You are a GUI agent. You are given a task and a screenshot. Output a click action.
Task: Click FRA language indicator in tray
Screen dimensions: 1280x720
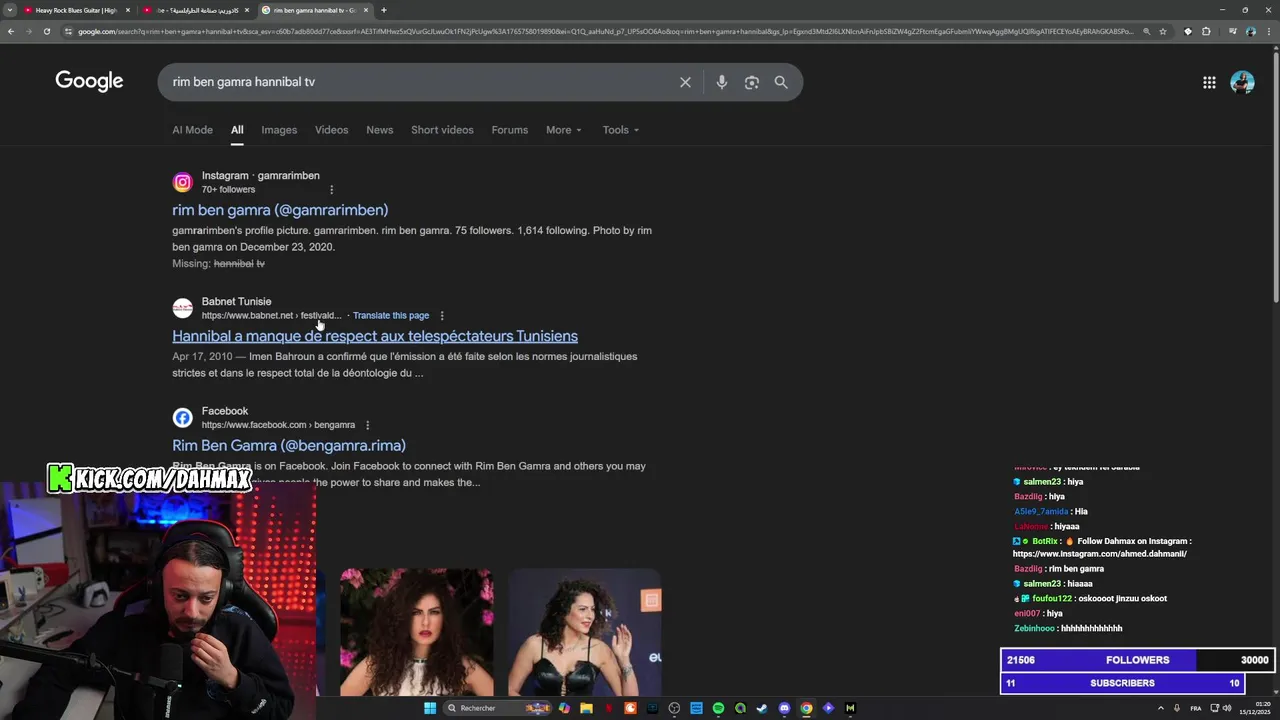pos(1195,708)
